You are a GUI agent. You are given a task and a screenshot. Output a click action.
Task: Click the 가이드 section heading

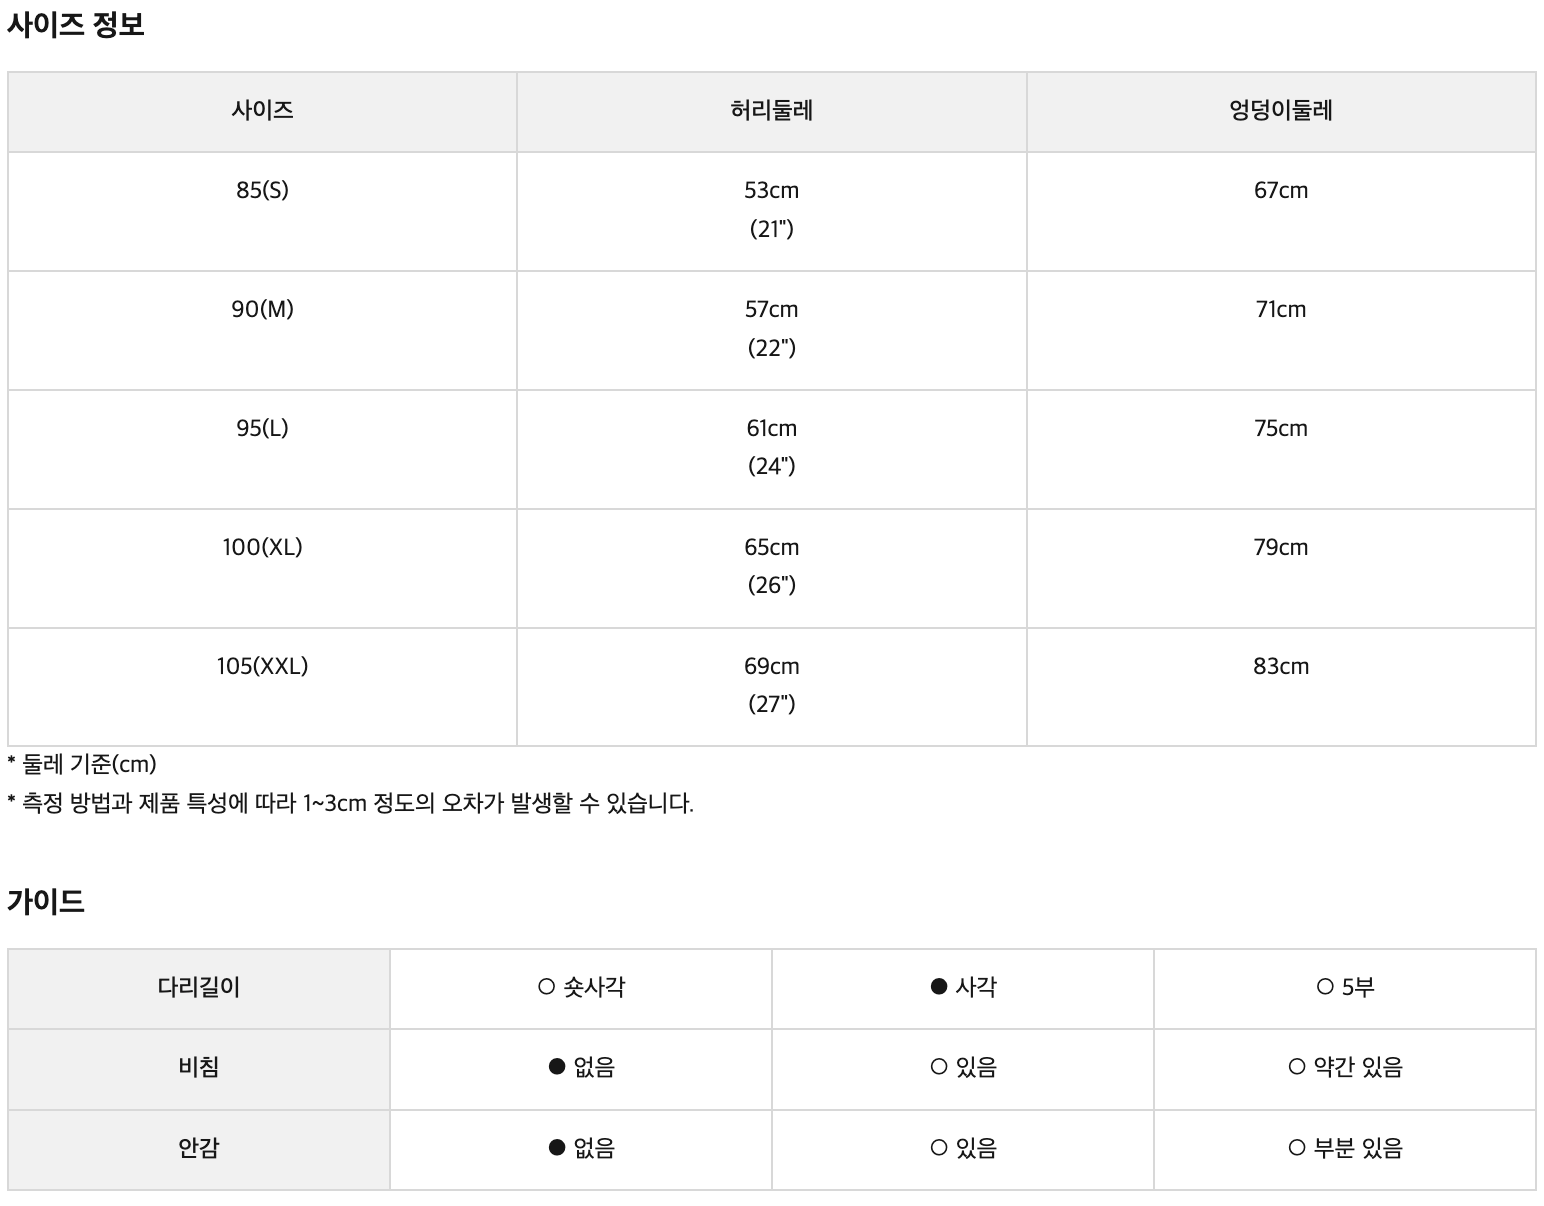coord(46,901)
